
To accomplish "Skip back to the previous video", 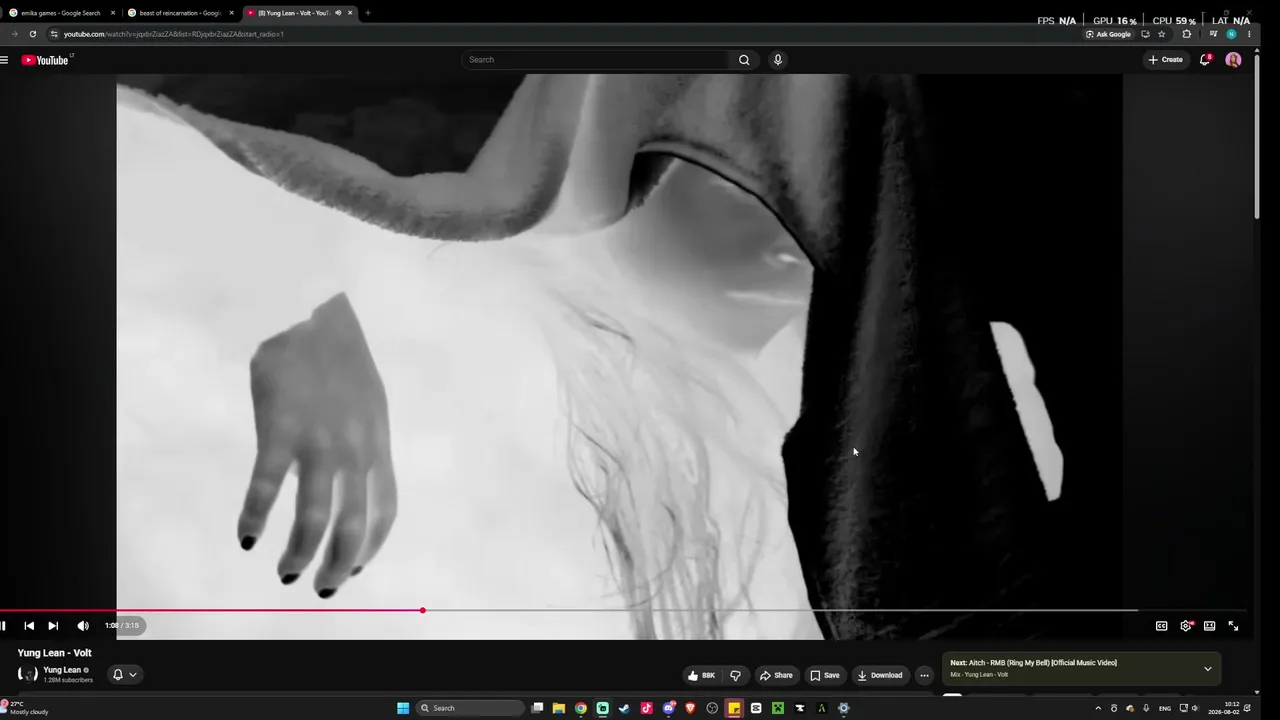I will 29,626.
